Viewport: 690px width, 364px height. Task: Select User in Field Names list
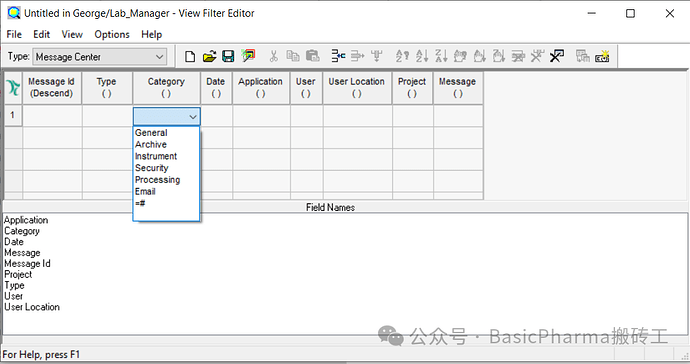pyautogui.click(x=13, y=296)
